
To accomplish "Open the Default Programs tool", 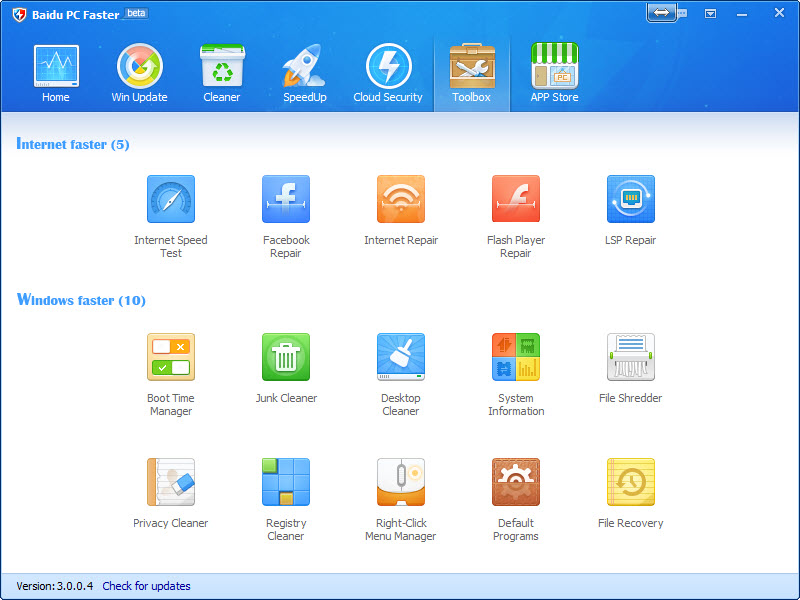I will click(x=516, y=482).
